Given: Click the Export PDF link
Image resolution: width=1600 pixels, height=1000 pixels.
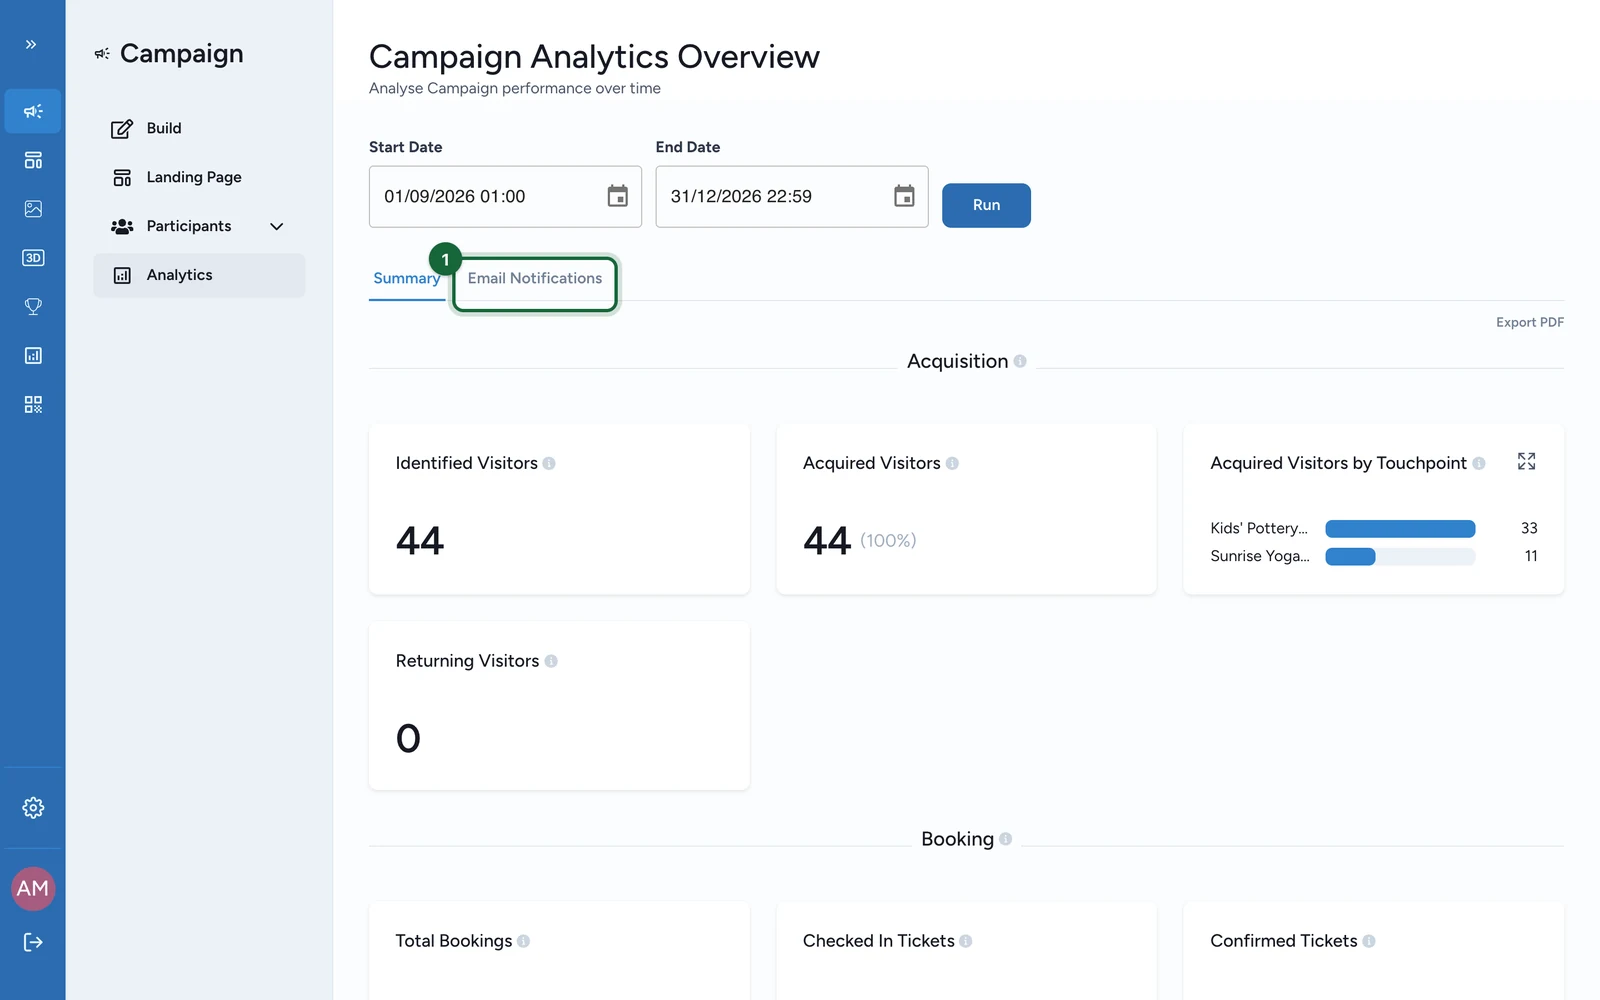Looking at the screenshot, I should pos(1530,322).
